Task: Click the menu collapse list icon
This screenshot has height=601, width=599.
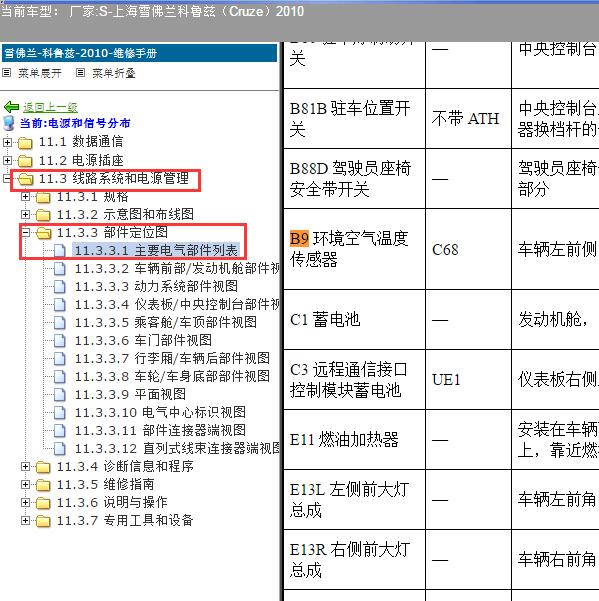Action: point(80,72)
